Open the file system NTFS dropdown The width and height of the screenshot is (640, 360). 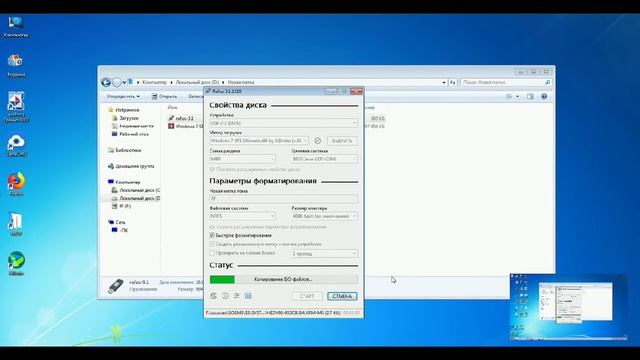tap(242, 216)
